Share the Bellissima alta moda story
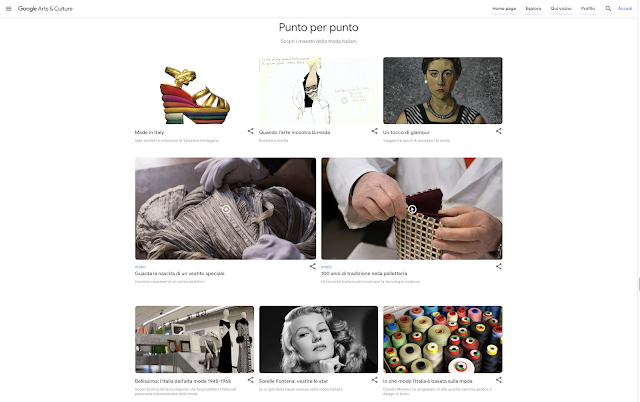 click(x=250, y=380)
